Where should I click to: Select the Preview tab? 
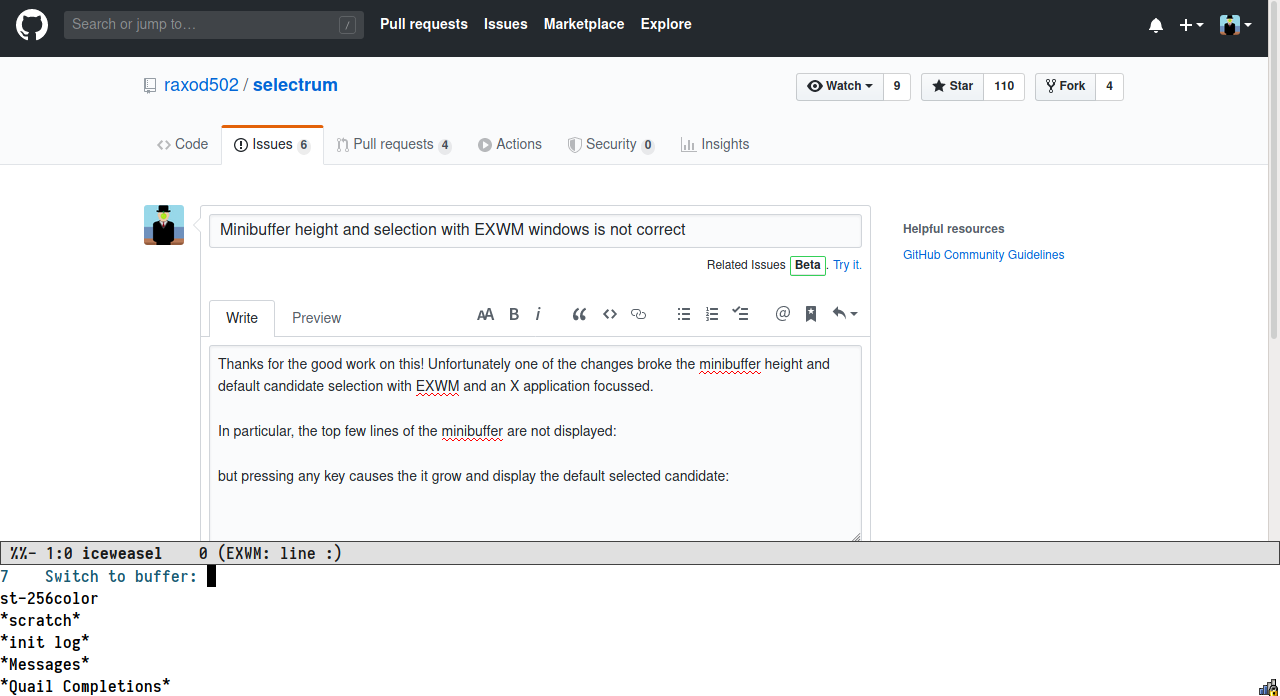(317, 318)
